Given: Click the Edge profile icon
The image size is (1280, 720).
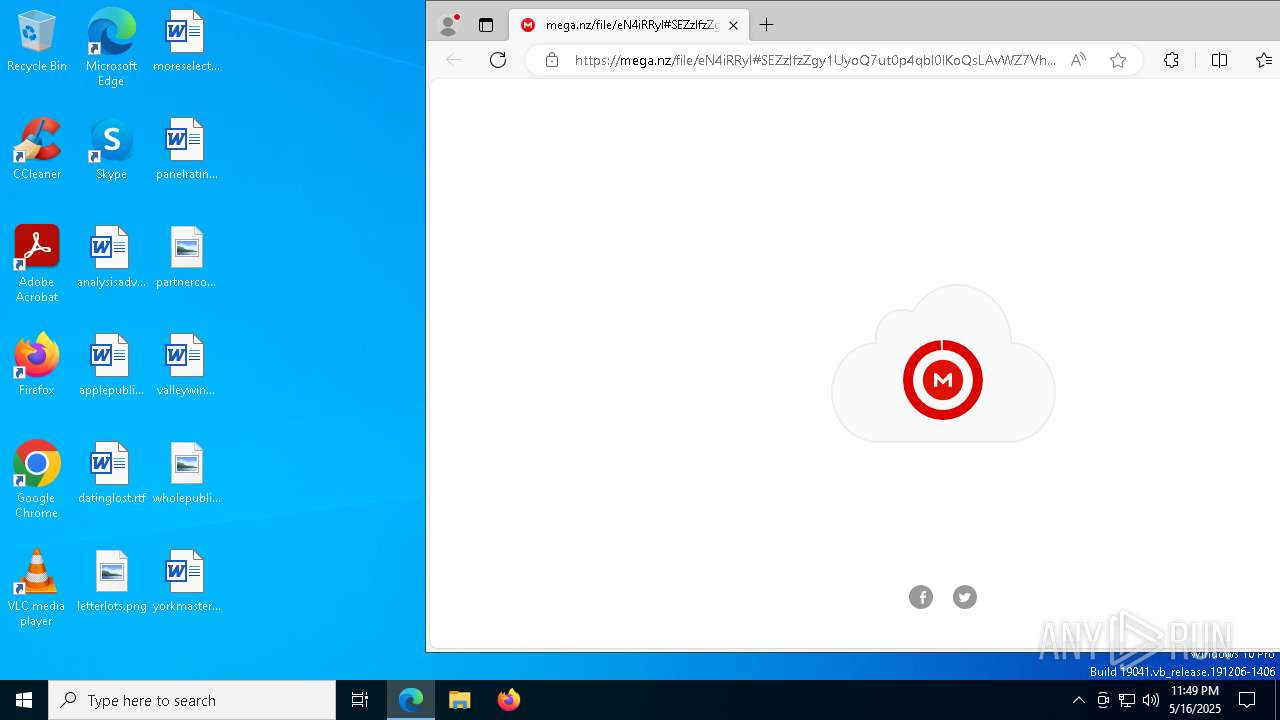Looking at the screenshot, I should coord(449,25).
